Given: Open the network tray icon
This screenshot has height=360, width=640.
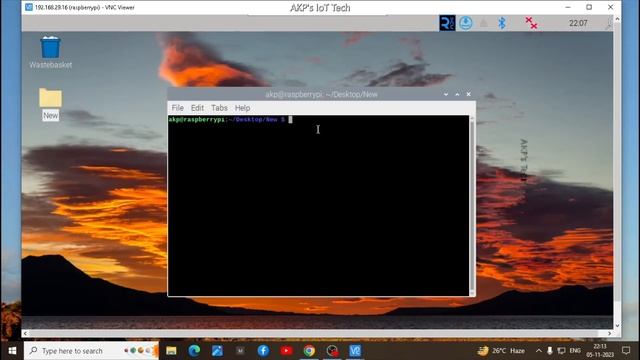Looking at the screenshot, I should 562,351.
